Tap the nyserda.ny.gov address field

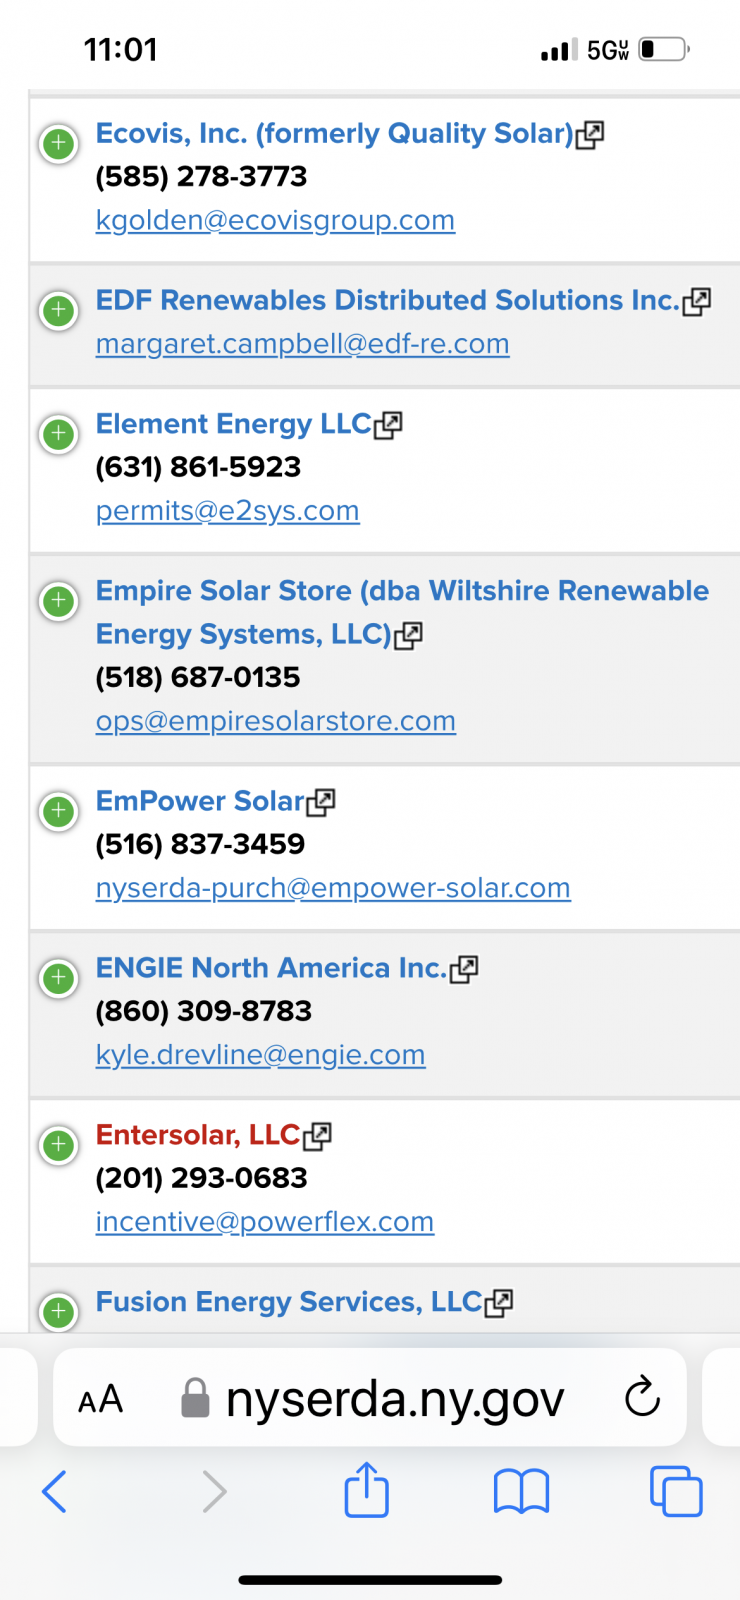tap(394, 1398)
